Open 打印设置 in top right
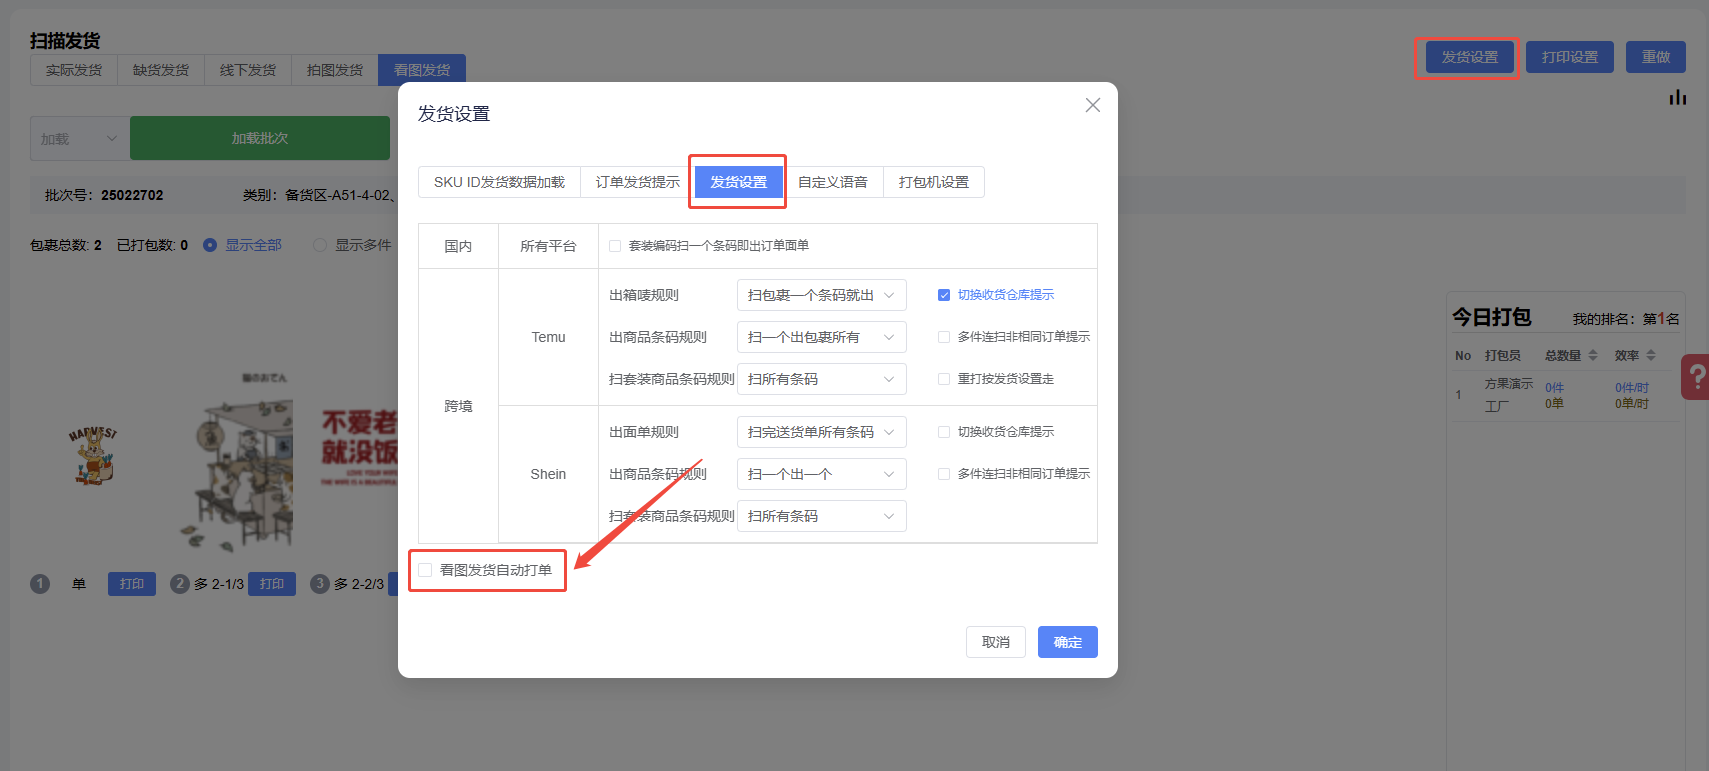Screen dimensions: 1709x771 pyautogui.click(x=1569, y=57)
